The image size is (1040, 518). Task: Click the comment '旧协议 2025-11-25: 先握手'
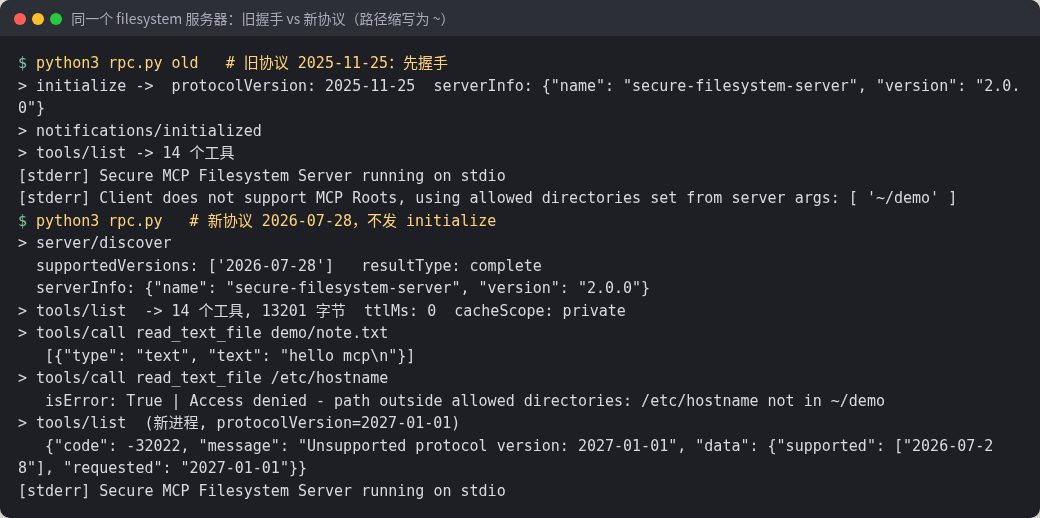[x=337, y=63]
